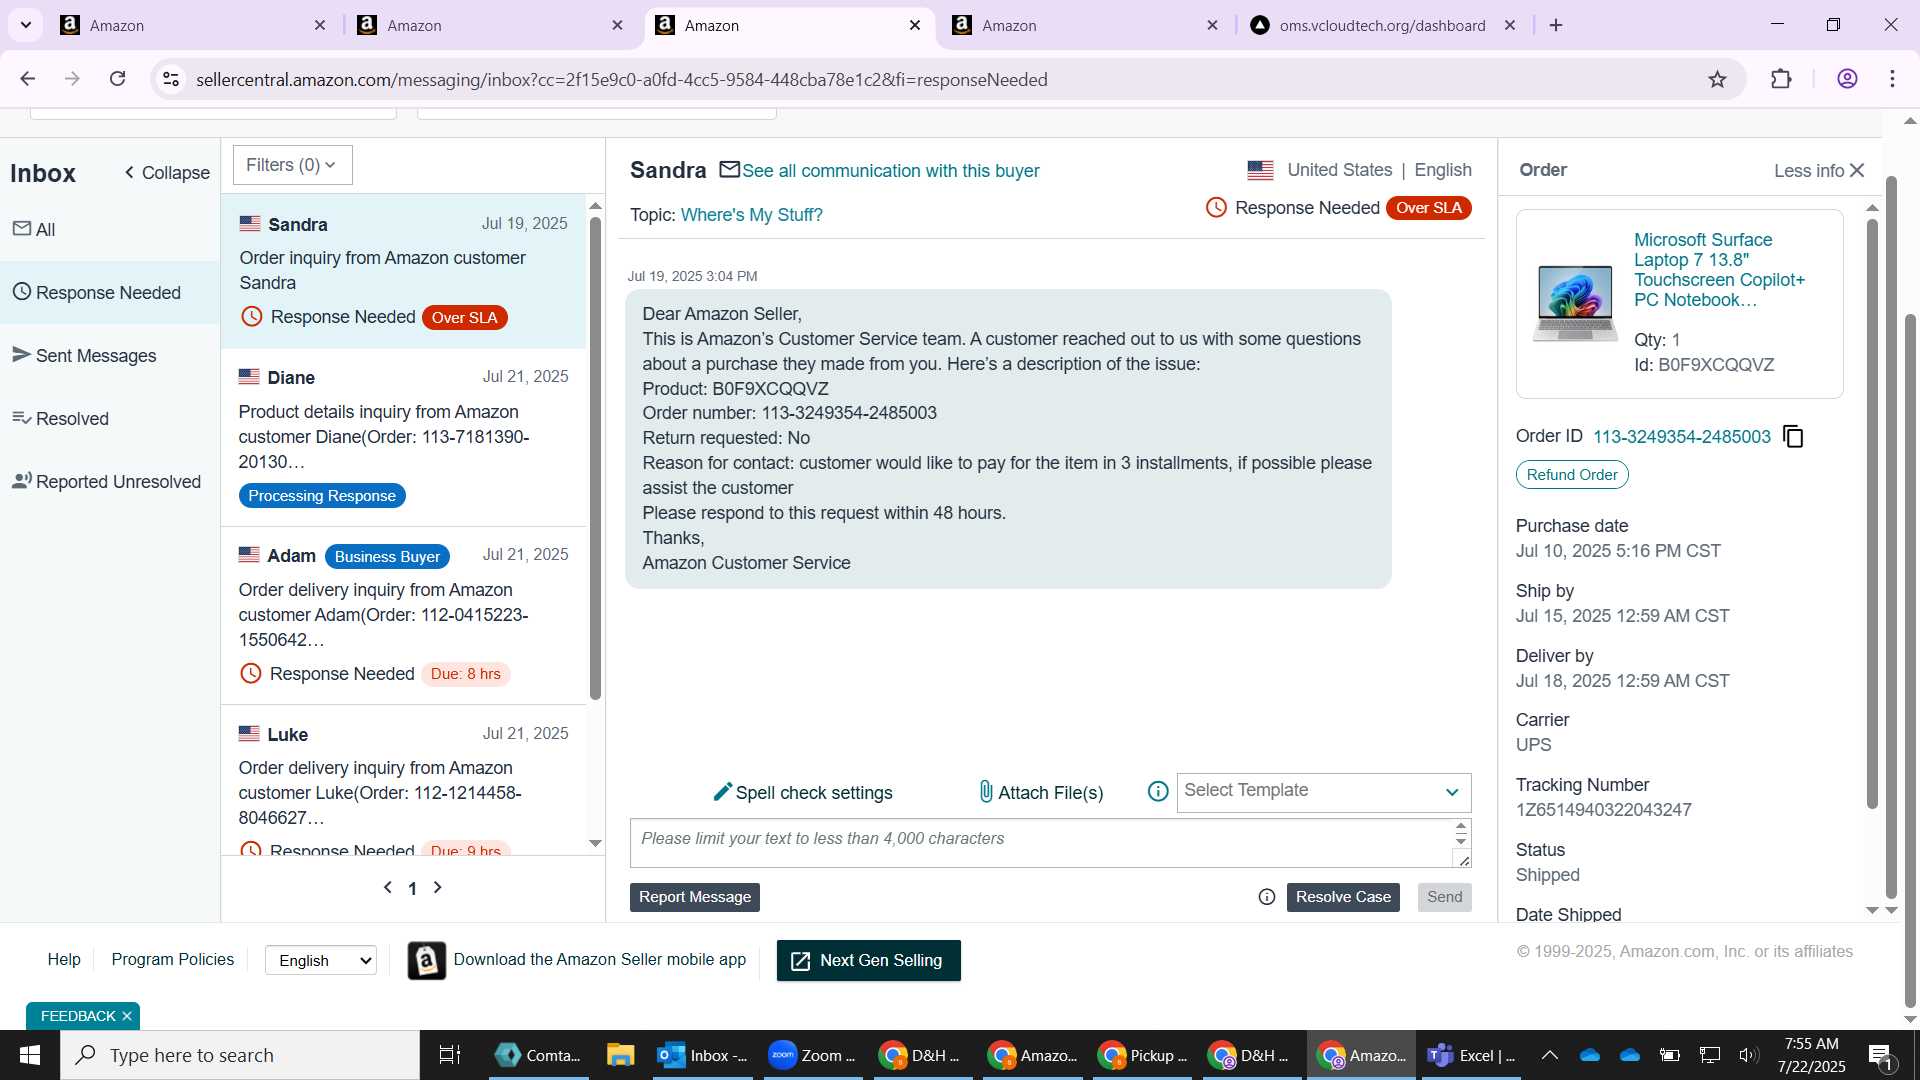The image size is (1920, 1080).
Task: Click the Windows taskbar search box
Action: (x=240, y=1055)
